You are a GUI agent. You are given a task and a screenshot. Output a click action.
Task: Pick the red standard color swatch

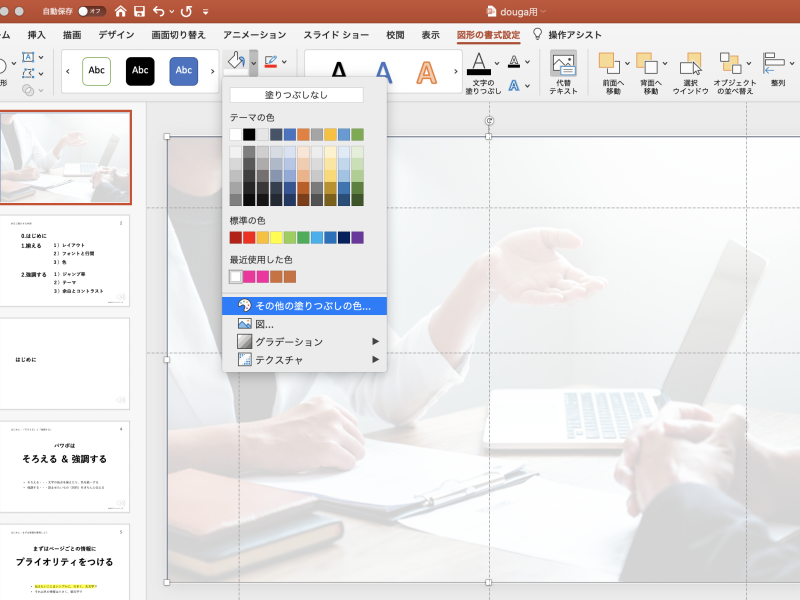click(249, 237)
